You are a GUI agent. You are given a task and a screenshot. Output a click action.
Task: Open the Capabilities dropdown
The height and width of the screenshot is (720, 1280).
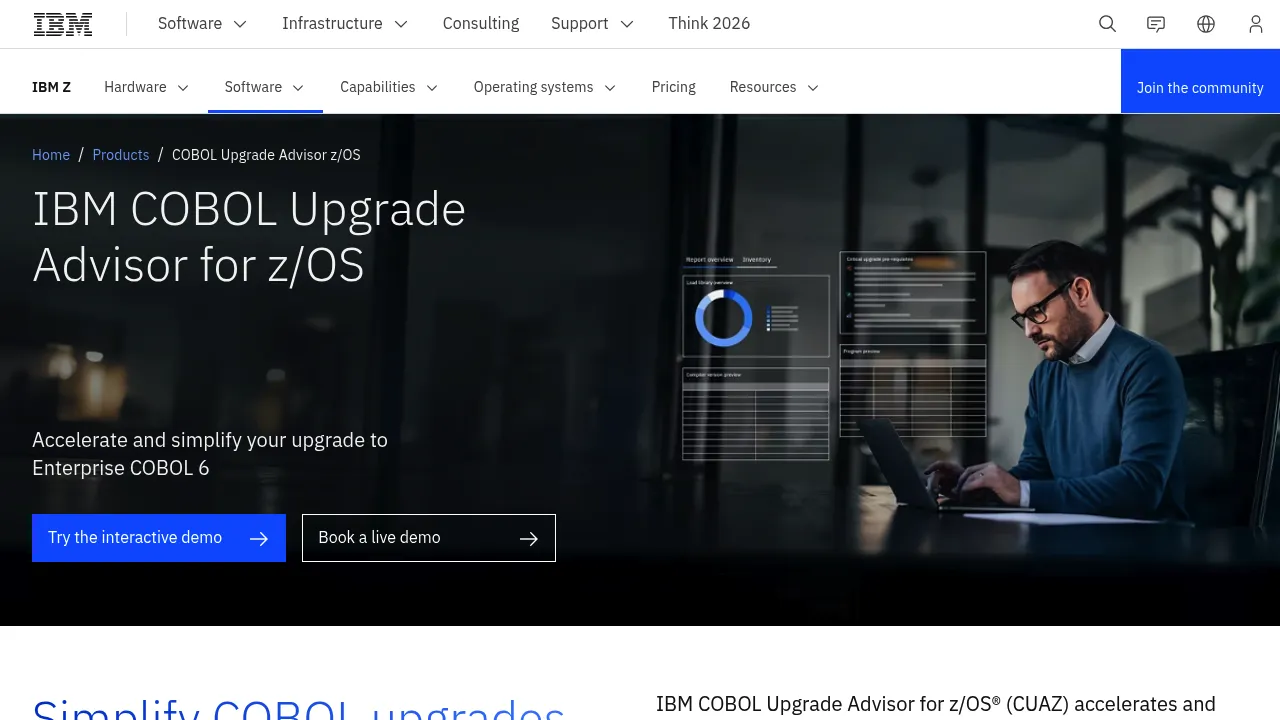pyautogui.click(x=389, y=87)
